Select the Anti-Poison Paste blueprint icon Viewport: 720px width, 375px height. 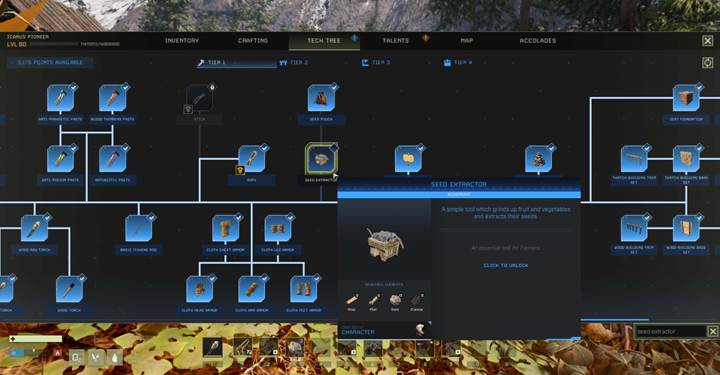60,159
